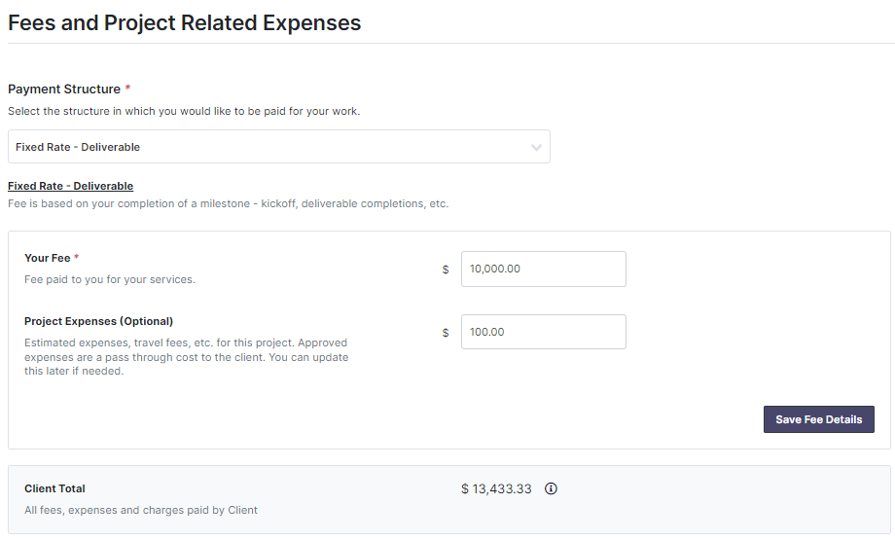Image resolution: width=895 pixels, height=540 pixels.
Task: Click the Client Total label
Action: pyautogui.click(x=55, y=489)
